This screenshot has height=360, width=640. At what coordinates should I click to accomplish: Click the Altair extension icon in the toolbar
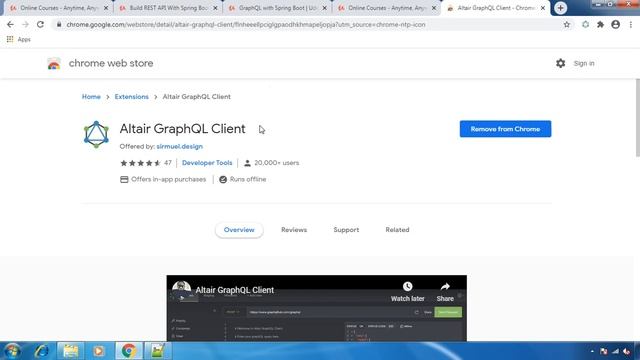tap(585, 24)
